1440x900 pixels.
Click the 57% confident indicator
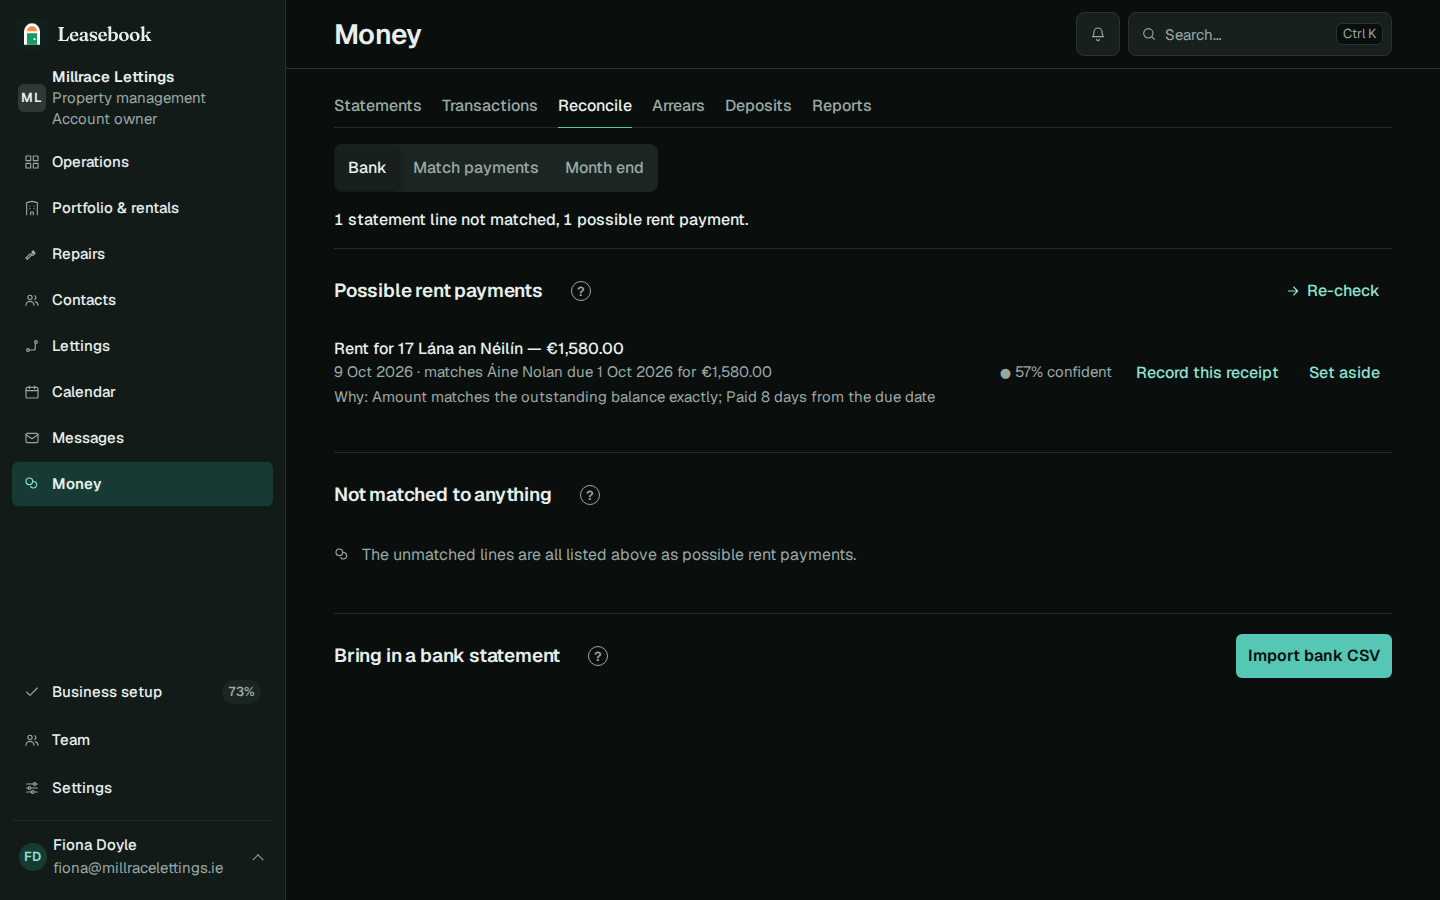(x=1056, y=372)
